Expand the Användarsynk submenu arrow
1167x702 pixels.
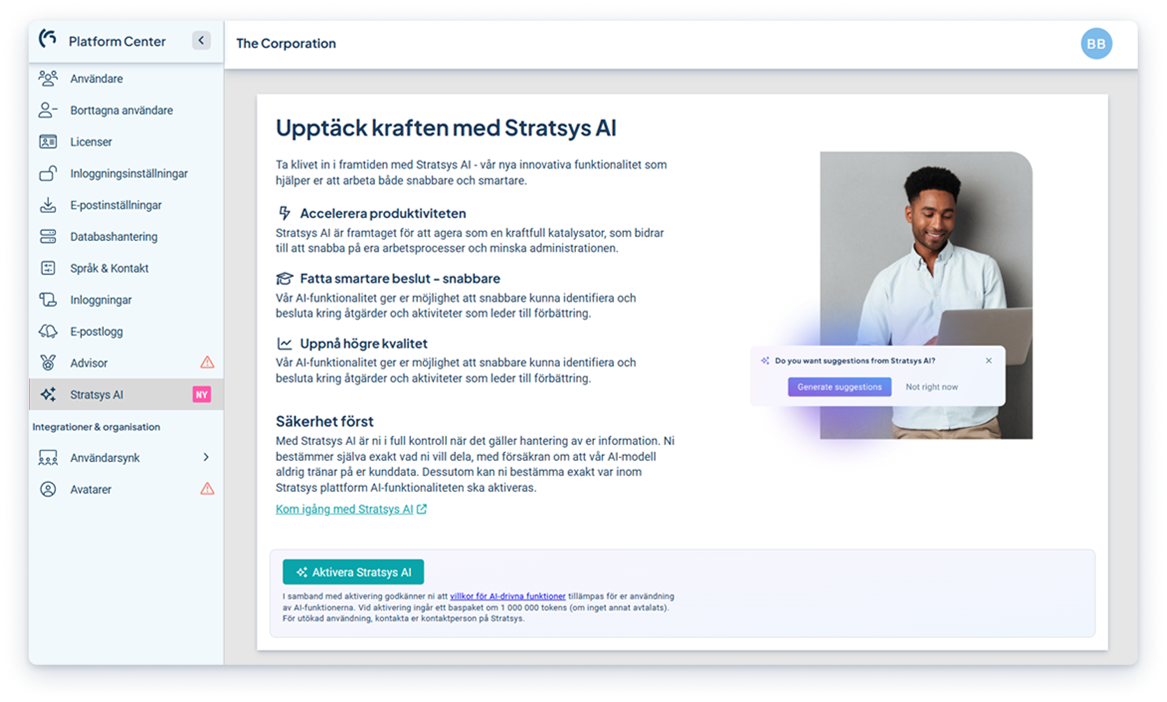(x=206, y=457)
